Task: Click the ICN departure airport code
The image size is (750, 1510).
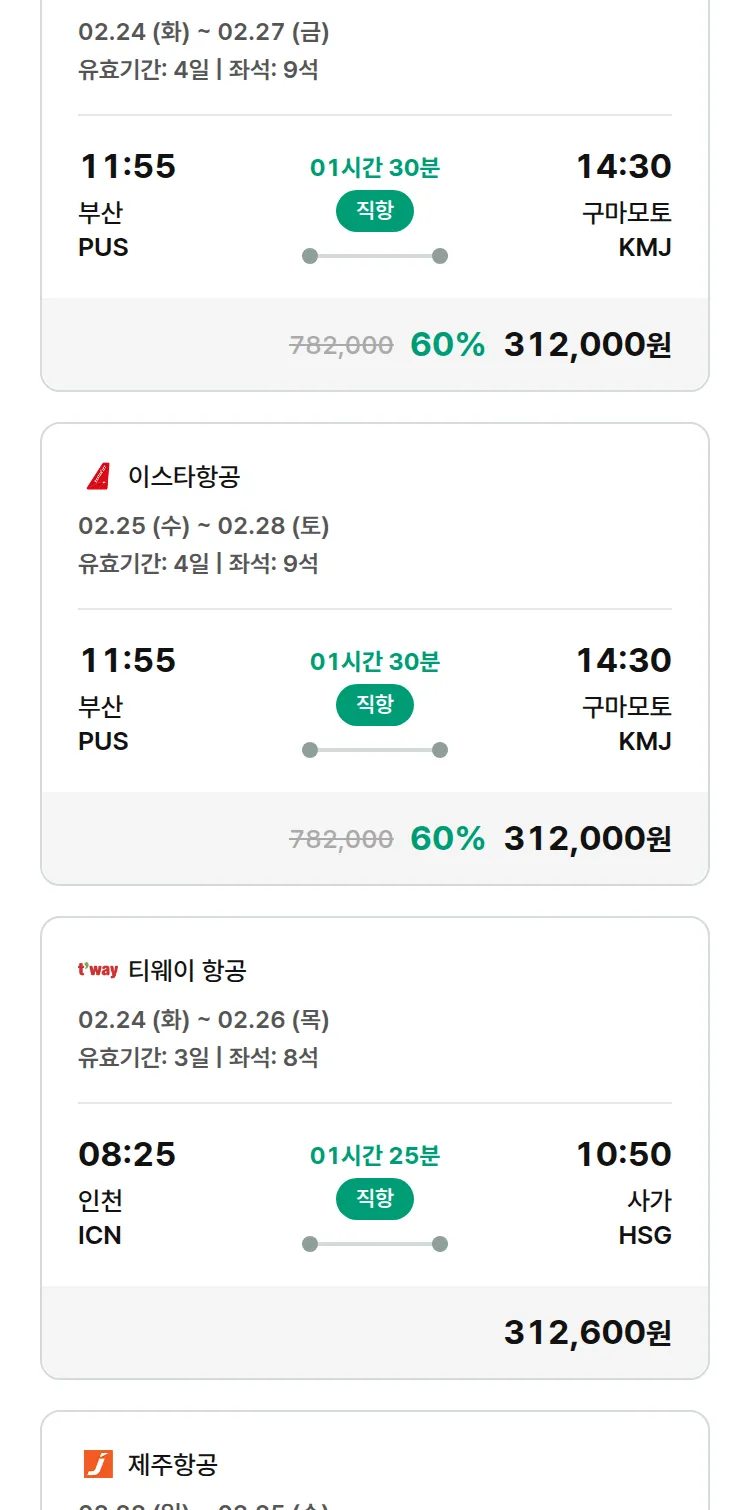Action: click(100, 1236)
